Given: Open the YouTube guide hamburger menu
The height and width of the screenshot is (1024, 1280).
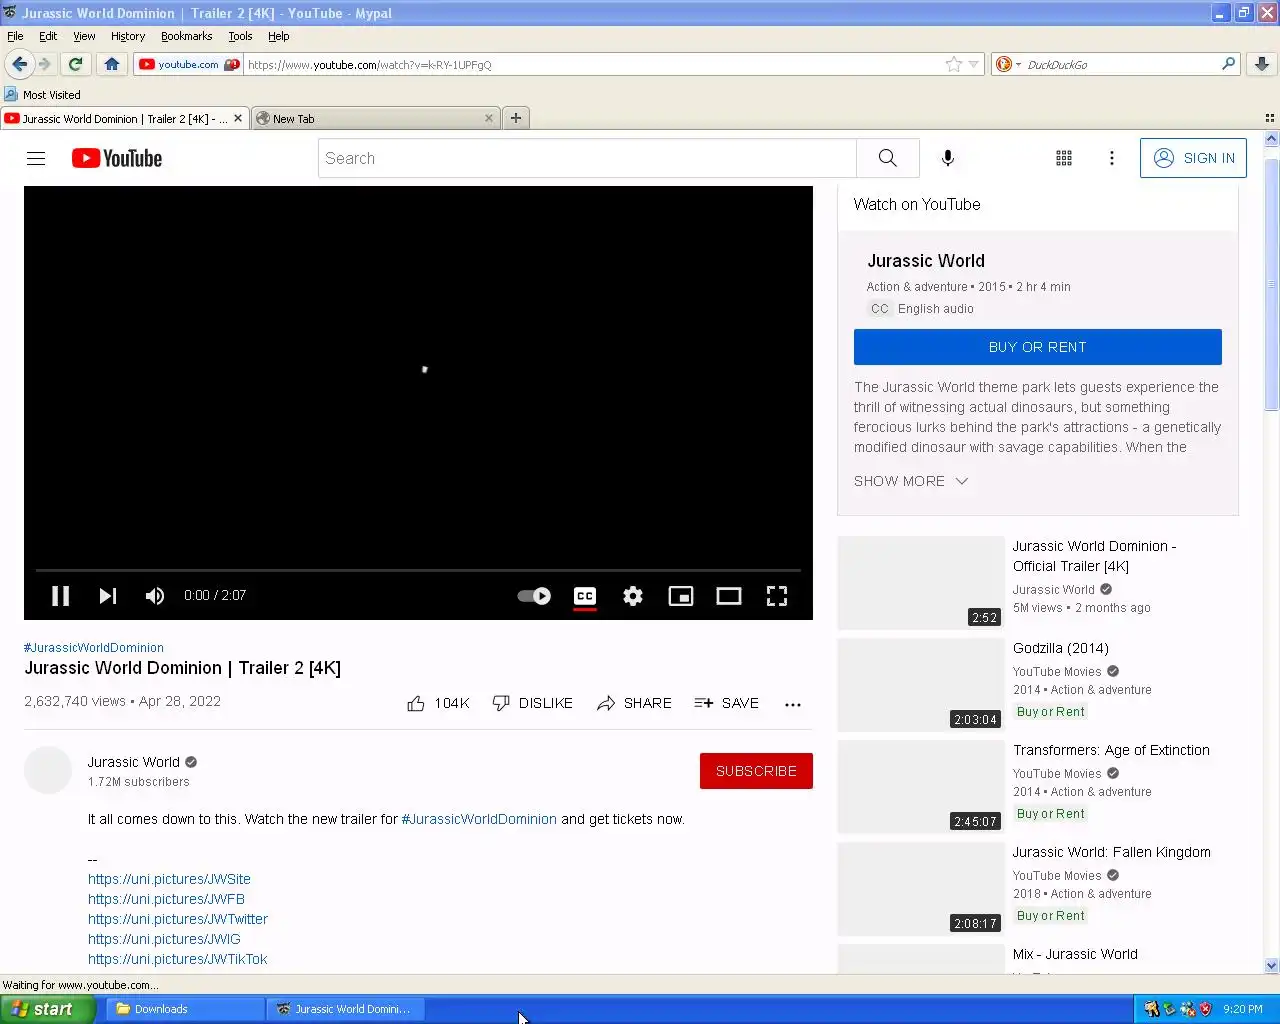Looking at the screenshot, I should [36, 158].
